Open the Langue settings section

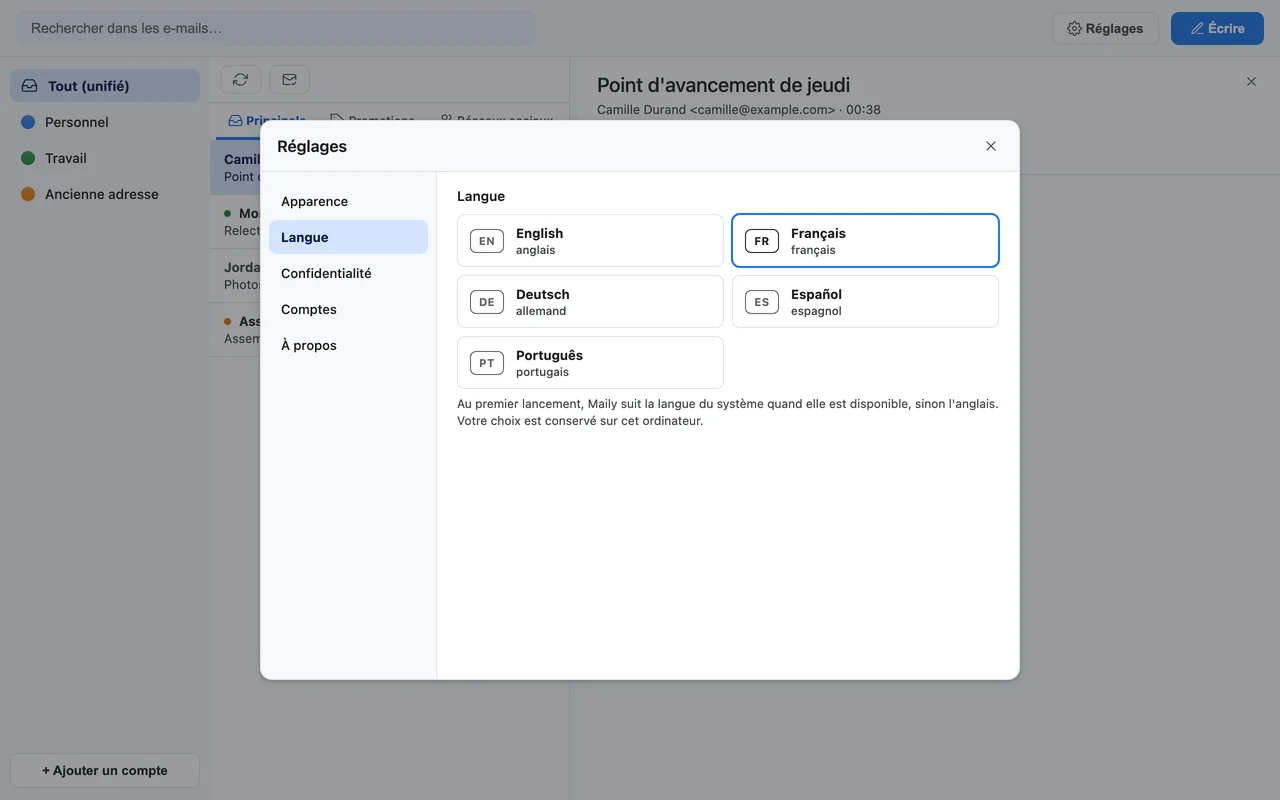click(x=348, y=237)
